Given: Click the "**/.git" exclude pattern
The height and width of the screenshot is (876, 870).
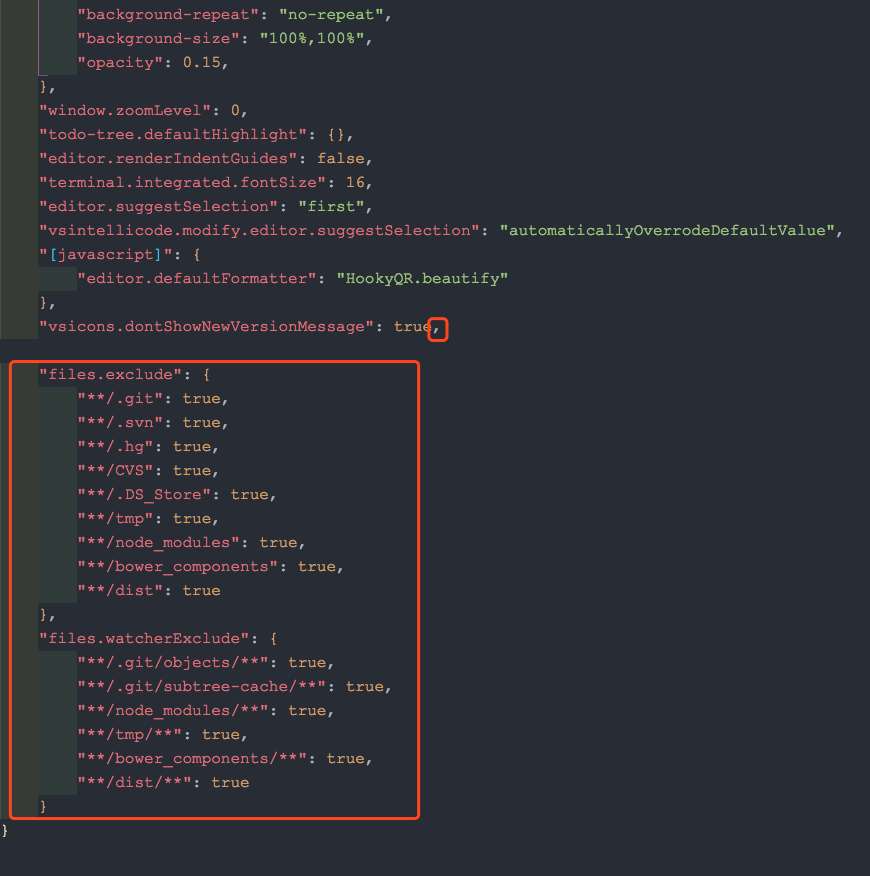Looking at the screenshot, I should [120, 398].
